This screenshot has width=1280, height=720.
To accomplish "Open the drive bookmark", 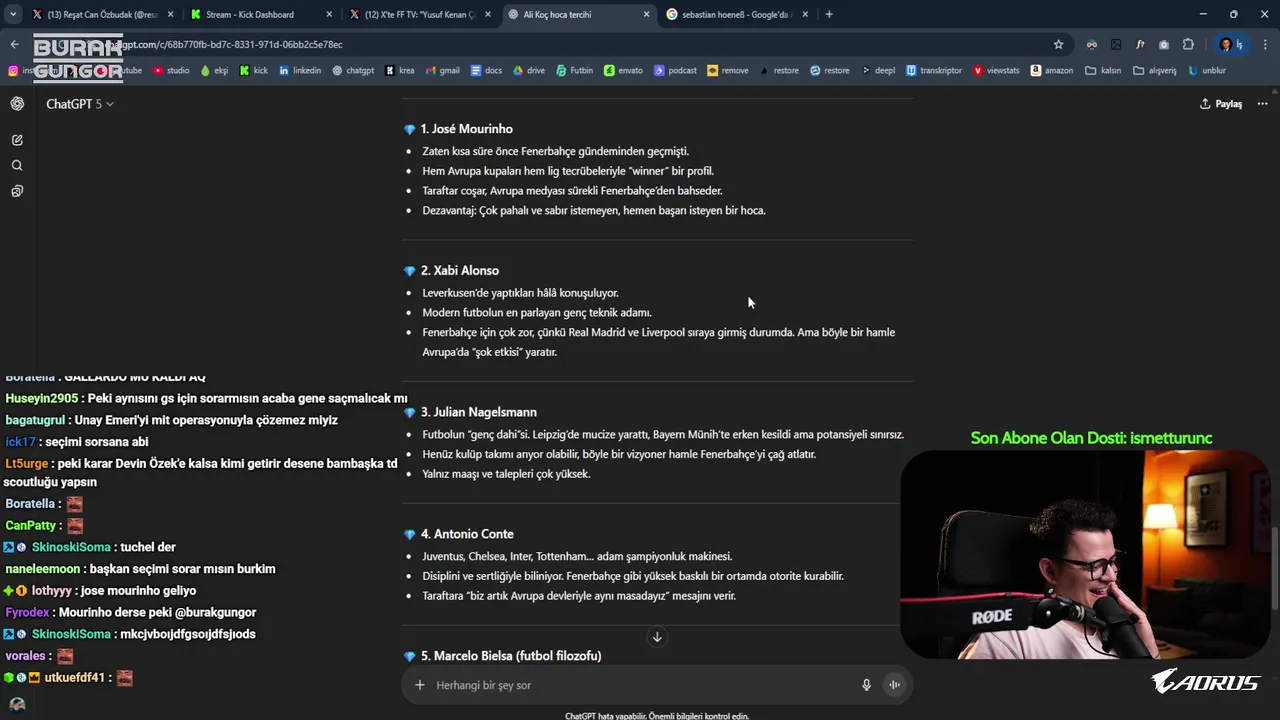I will tap(529, 71).
